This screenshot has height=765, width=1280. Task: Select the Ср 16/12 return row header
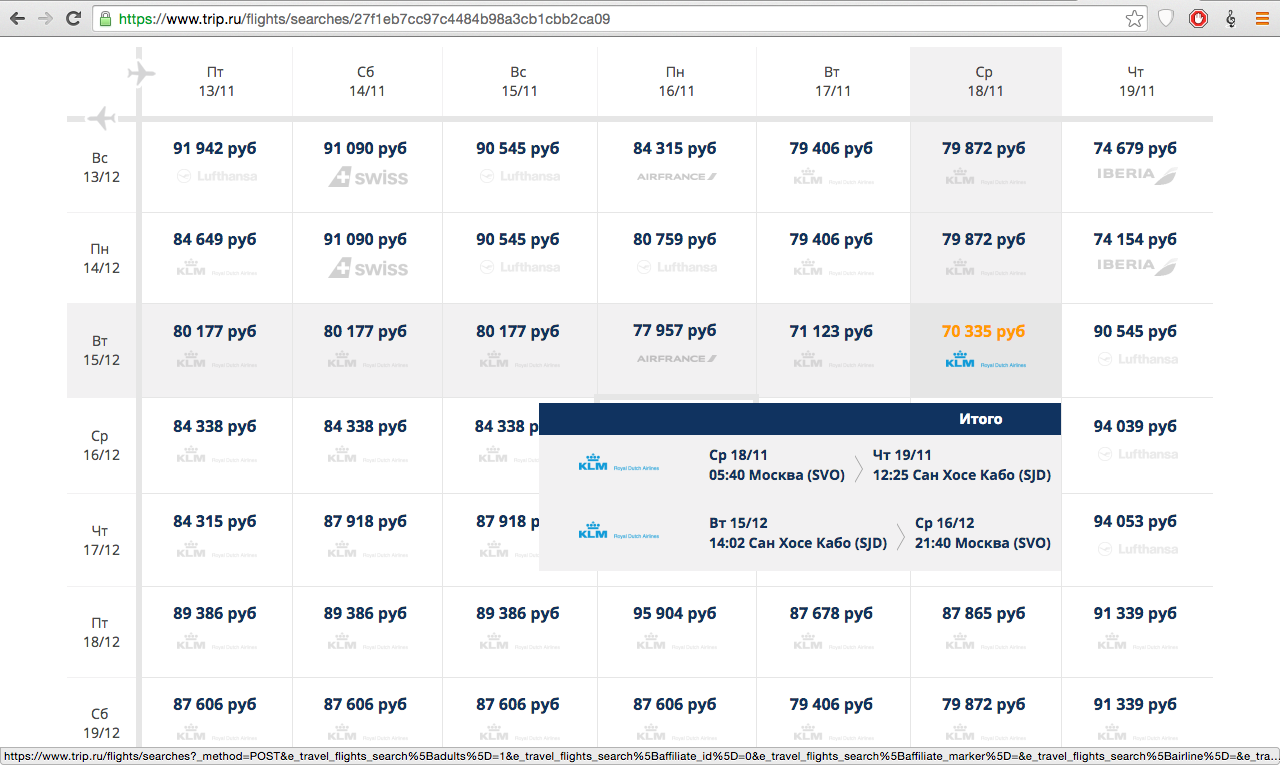point(100,445)
